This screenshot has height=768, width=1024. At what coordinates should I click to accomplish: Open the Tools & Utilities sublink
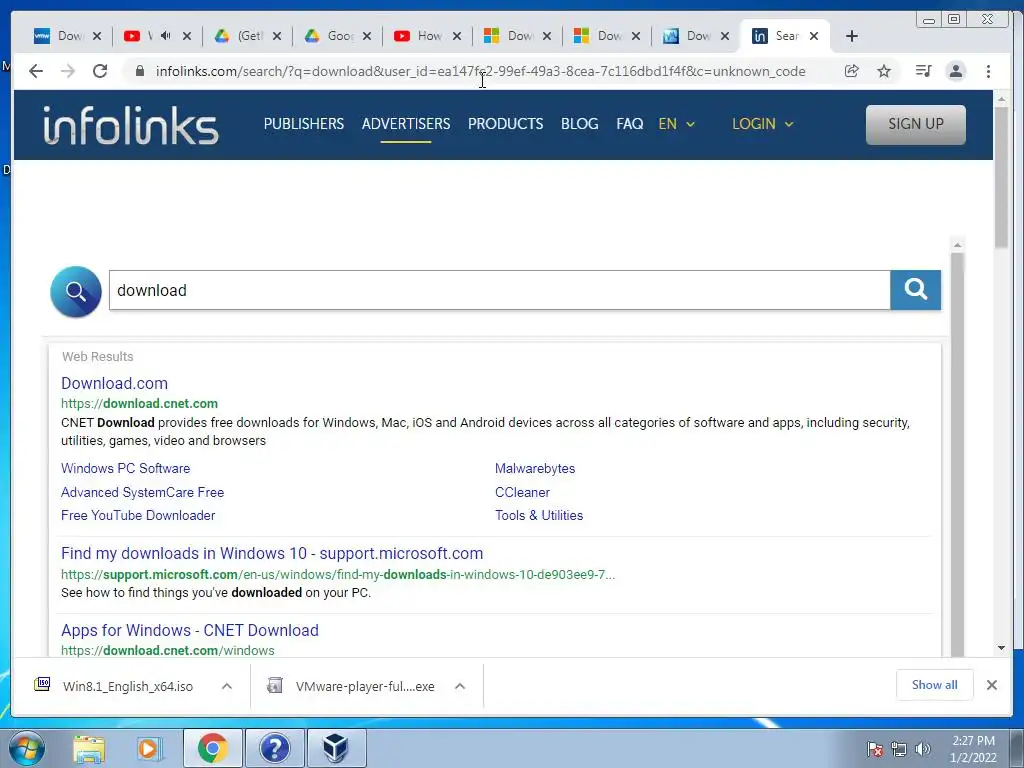pyautogui.click(x=539, y=515)
